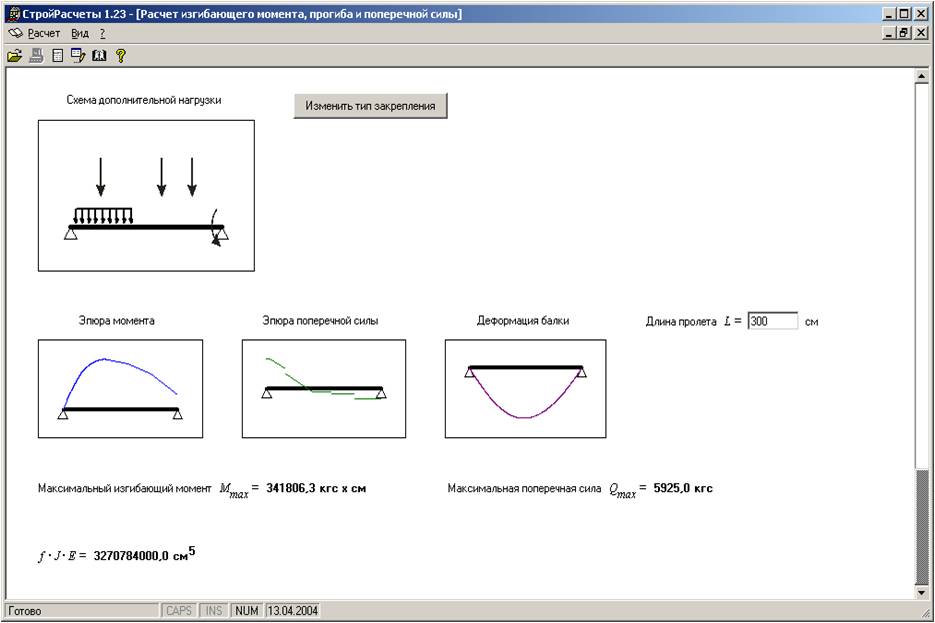The width and height of the screenshot is (935, 623).
Task: Click the yellow question mark help icon
Action: click(x=120, y=56)
